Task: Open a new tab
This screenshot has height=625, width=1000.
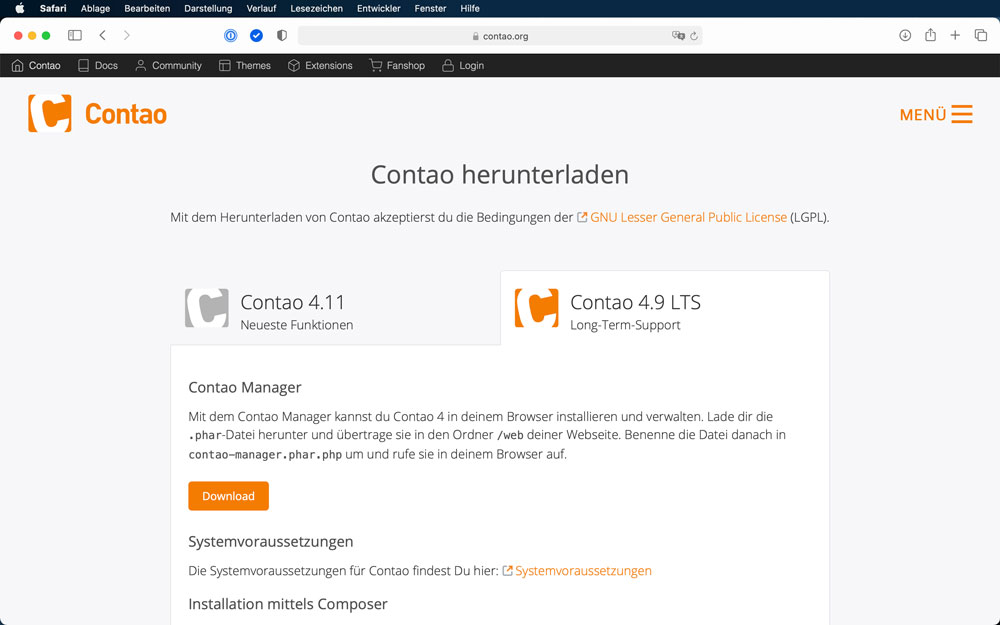Action: click(955, 35)
